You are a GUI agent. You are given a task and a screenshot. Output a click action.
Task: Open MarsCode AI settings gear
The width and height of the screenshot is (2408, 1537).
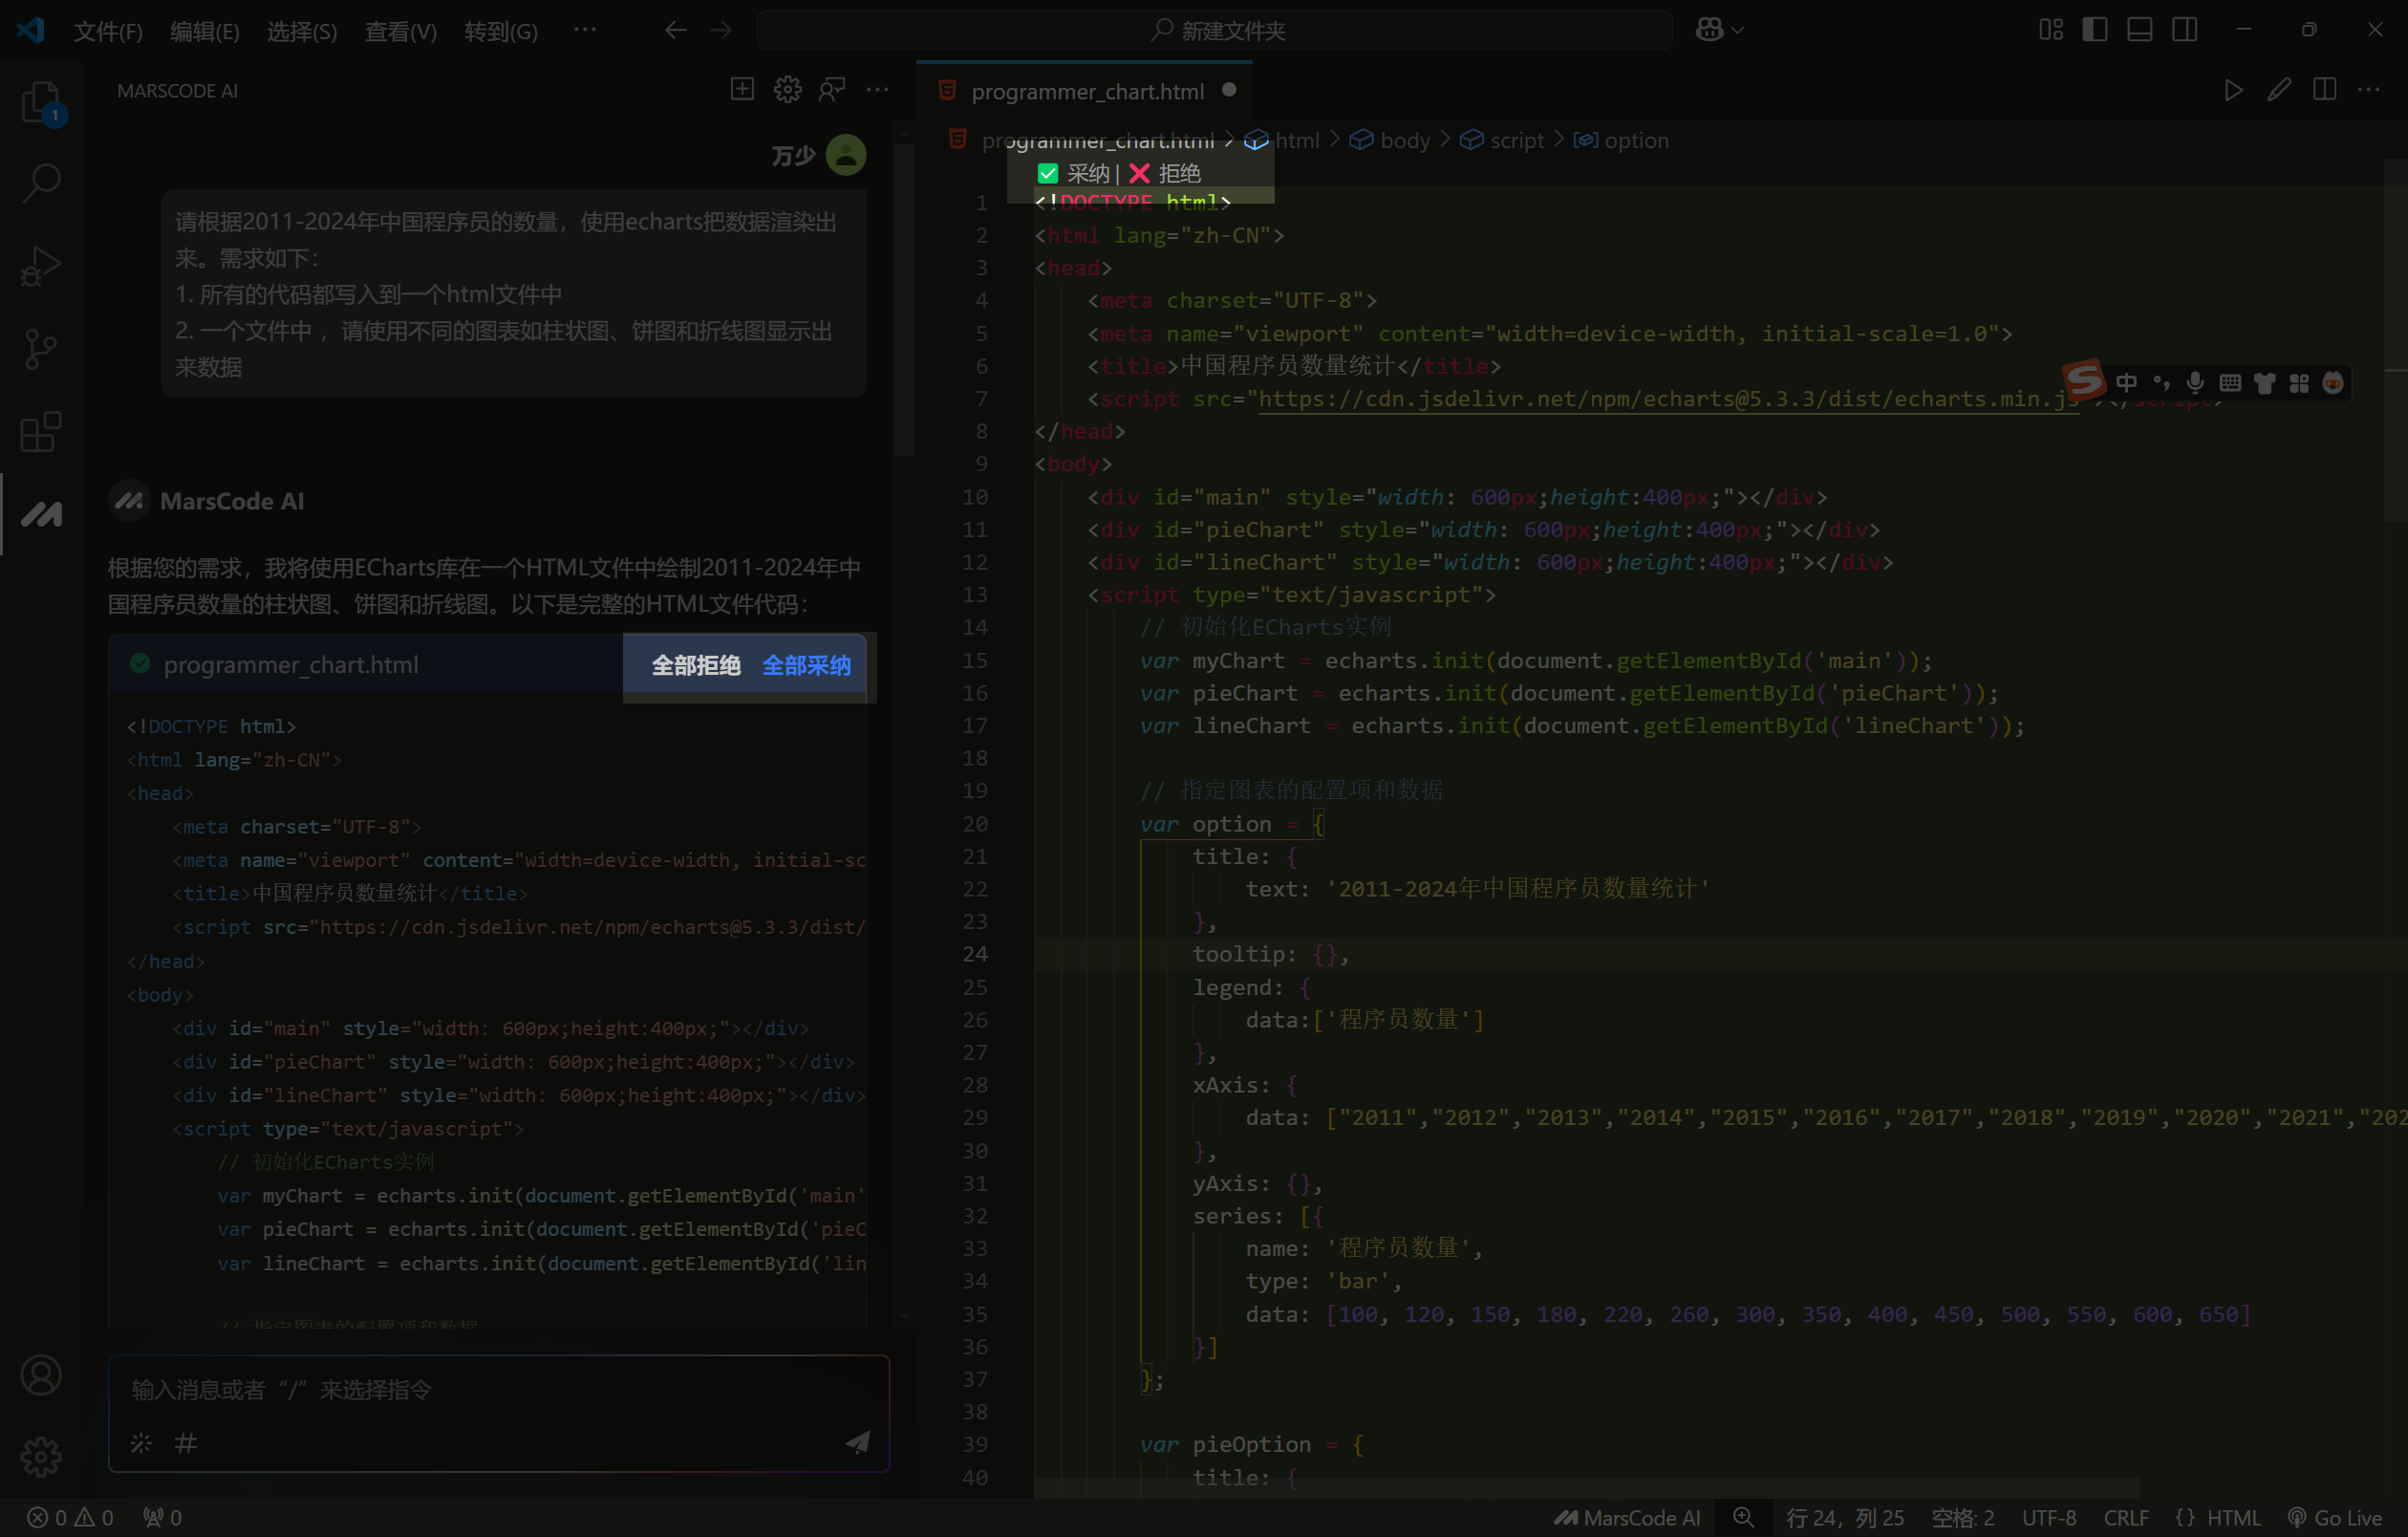click(787, 90)
